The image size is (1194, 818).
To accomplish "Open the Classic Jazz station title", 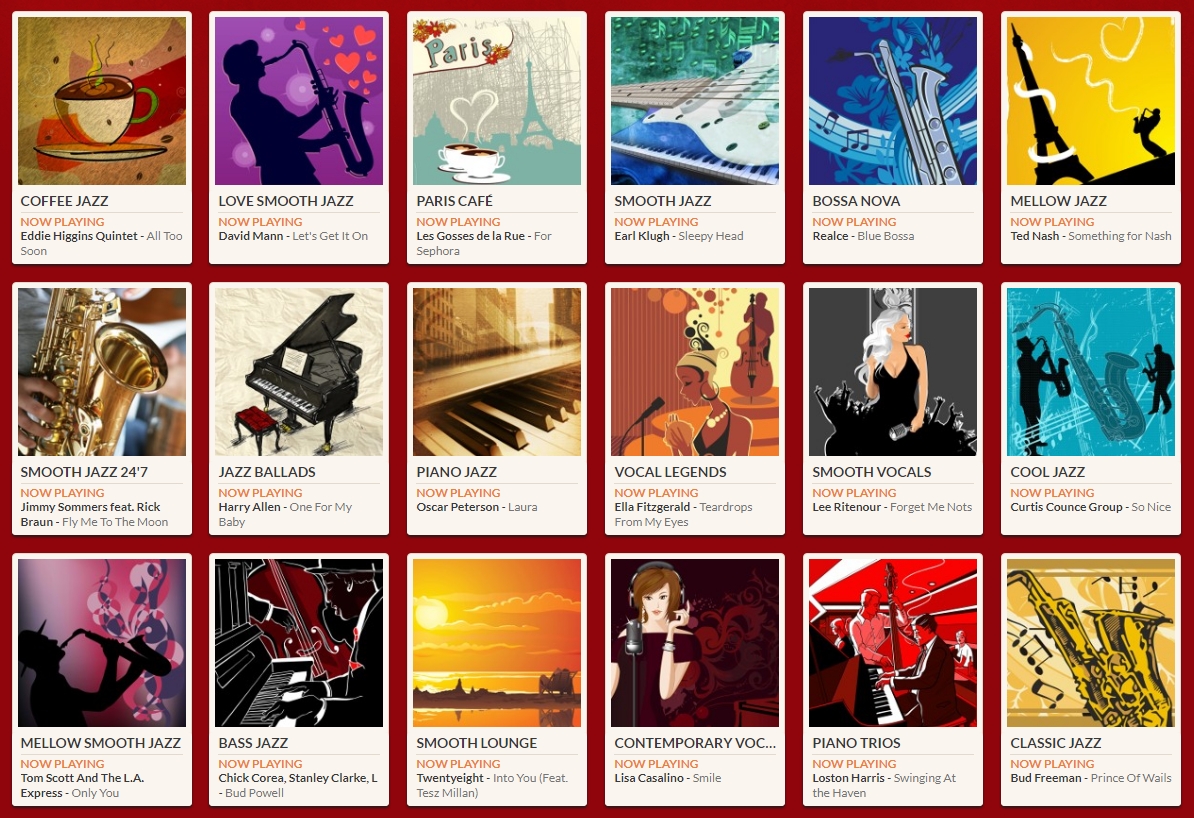I will point(1055,743).
